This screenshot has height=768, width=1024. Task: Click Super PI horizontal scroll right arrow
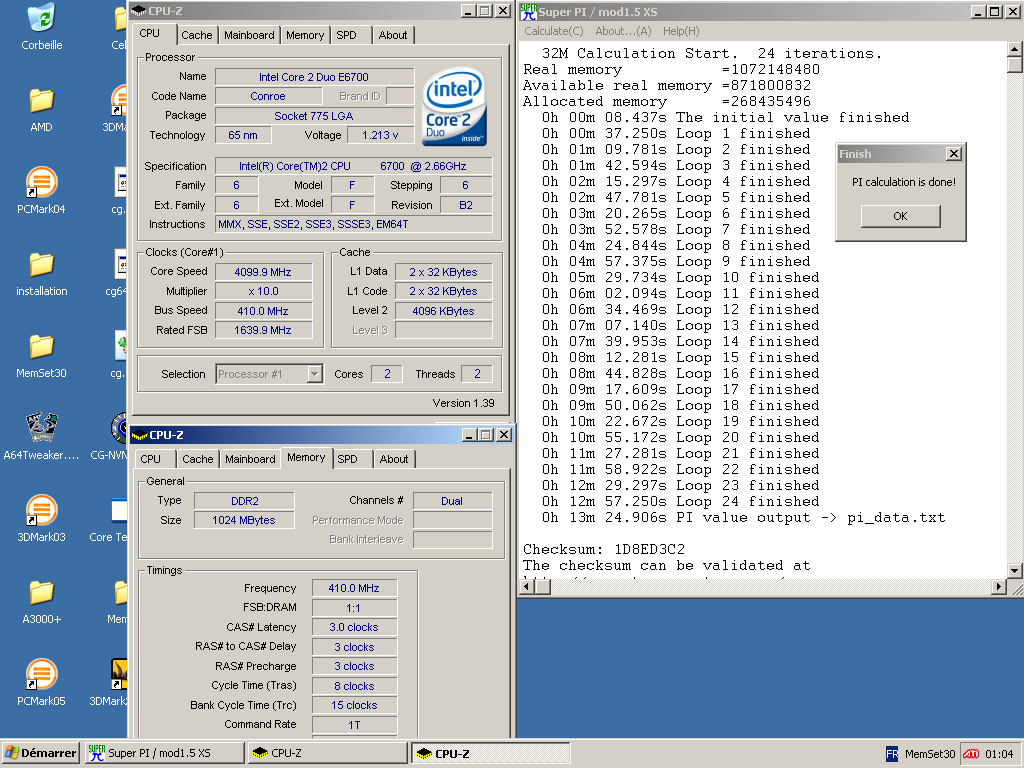click(x=998, y=587)
